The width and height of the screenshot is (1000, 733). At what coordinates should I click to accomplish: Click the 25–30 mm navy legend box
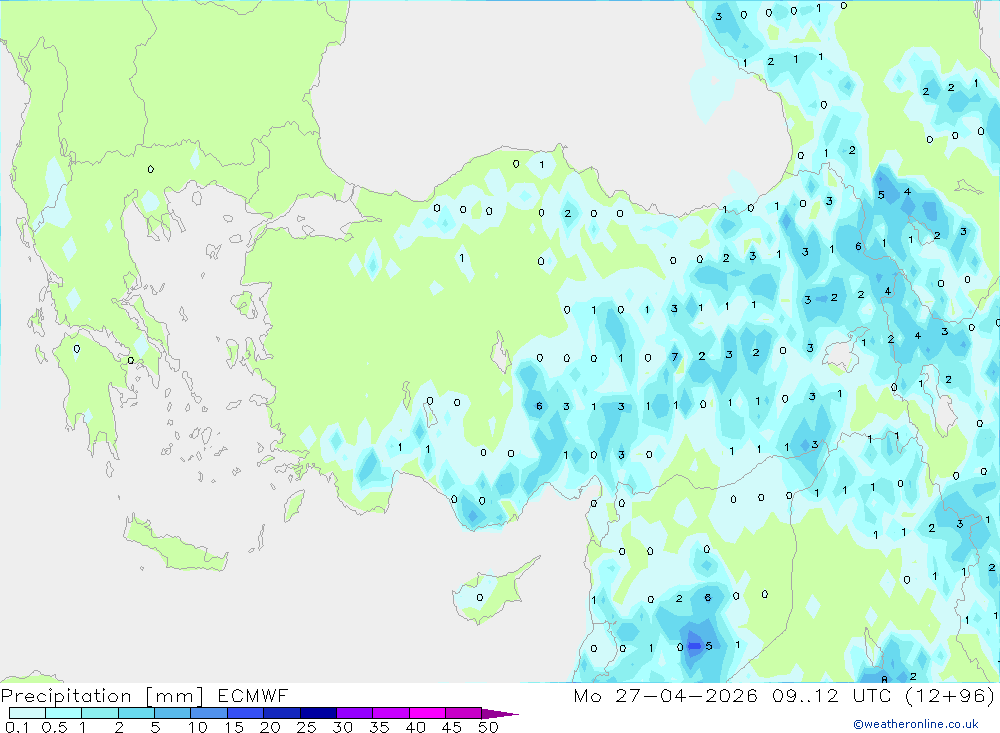(318, 713)
